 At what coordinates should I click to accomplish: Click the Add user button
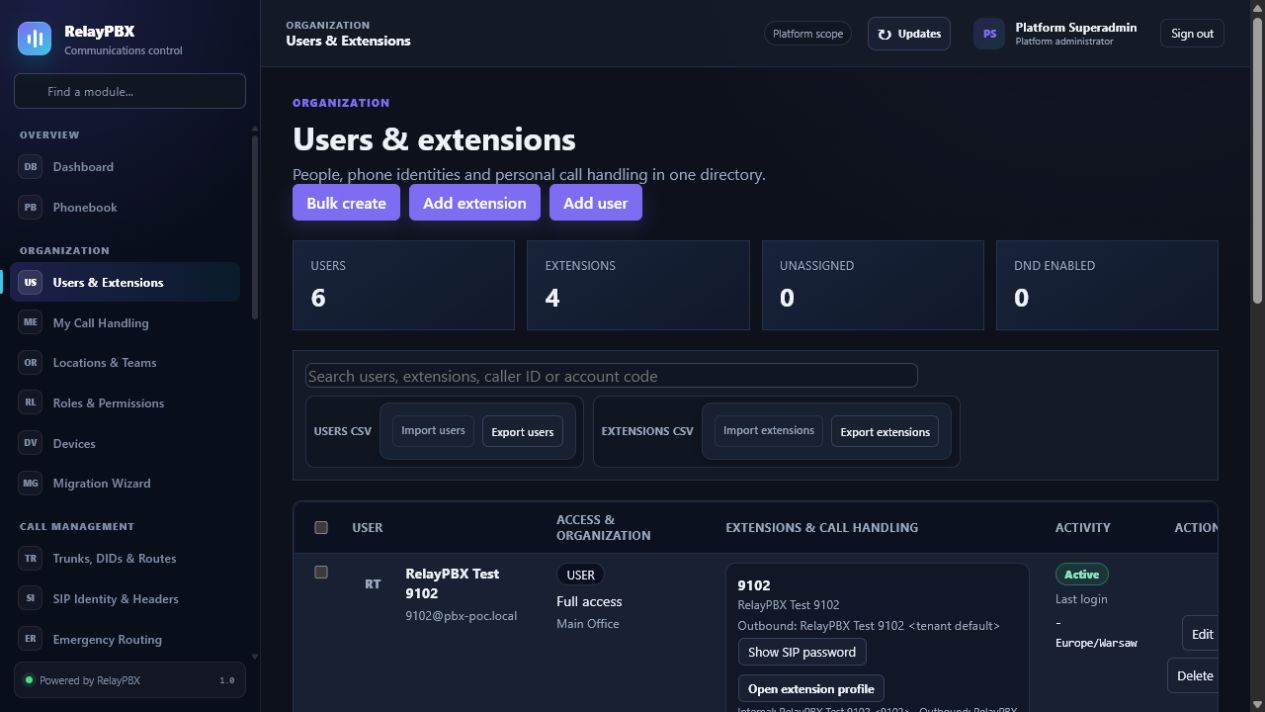click(x=595, y=203)
